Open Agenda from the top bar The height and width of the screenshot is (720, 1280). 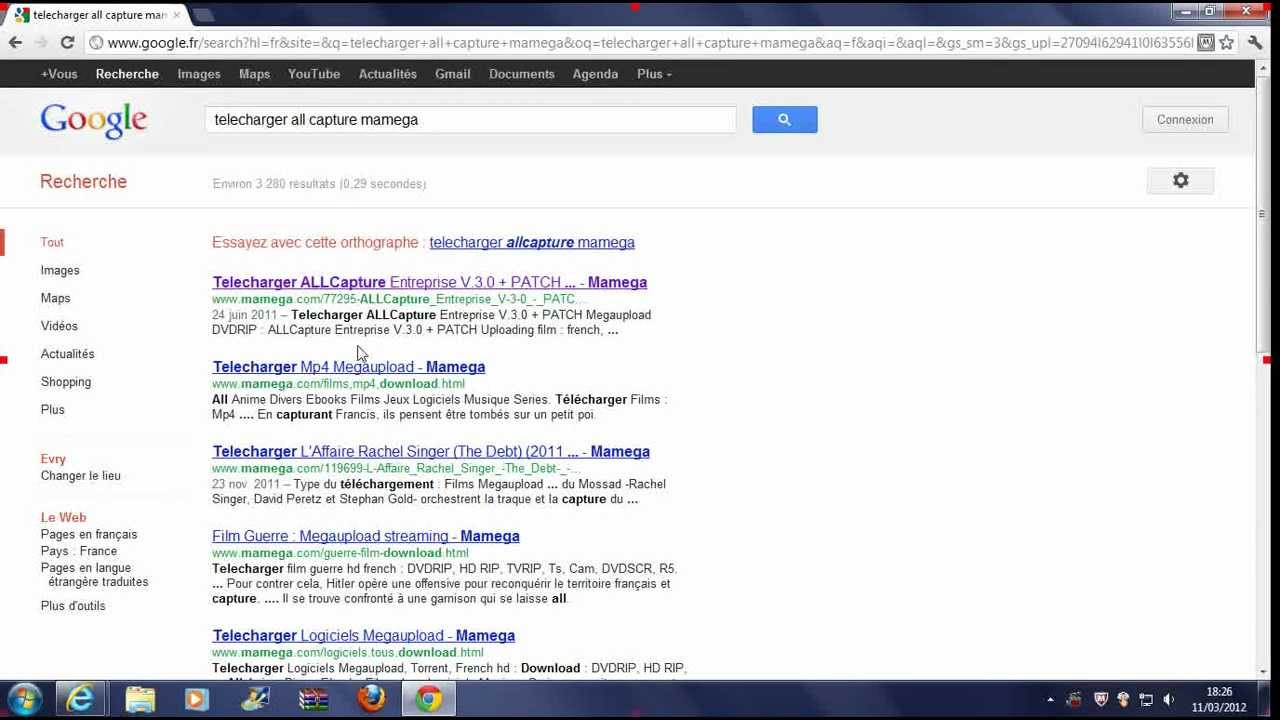pyautogui.click(x=595, y=74)
